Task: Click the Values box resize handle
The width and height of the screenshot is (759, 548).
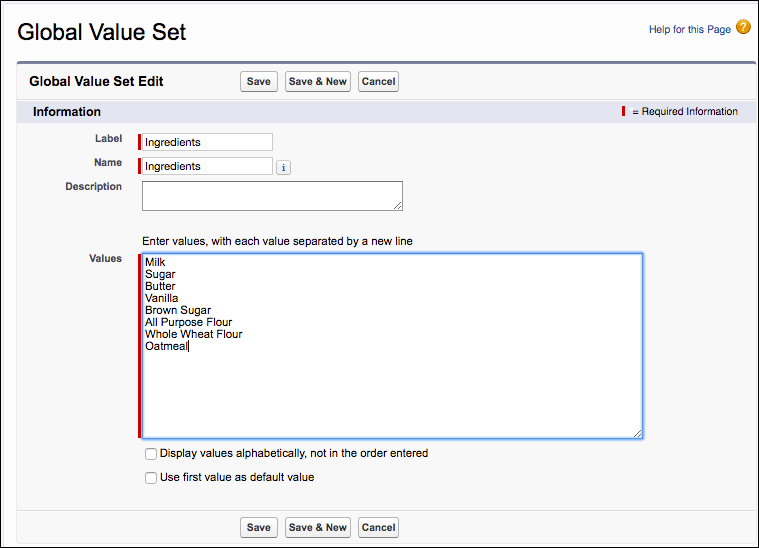Action: point(637,433)
